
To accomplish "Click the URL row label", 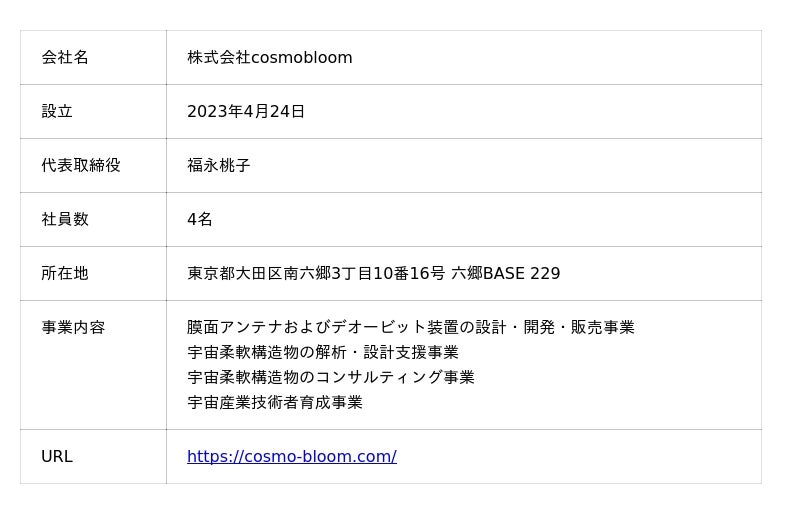I will click(57, 456).
